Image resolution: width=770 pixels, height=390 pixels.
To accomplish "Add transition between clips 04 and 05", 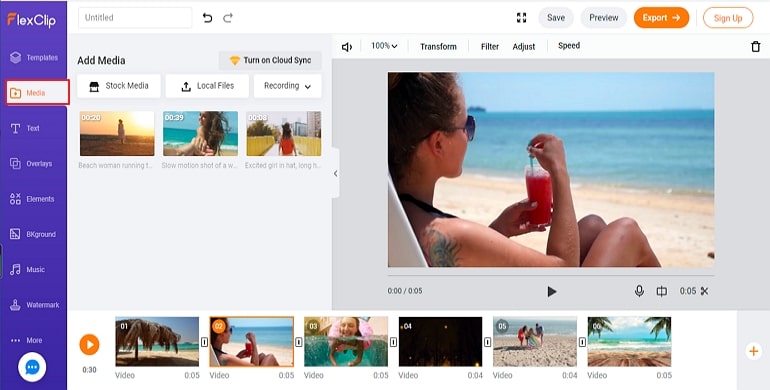I will tap(488, 342).
